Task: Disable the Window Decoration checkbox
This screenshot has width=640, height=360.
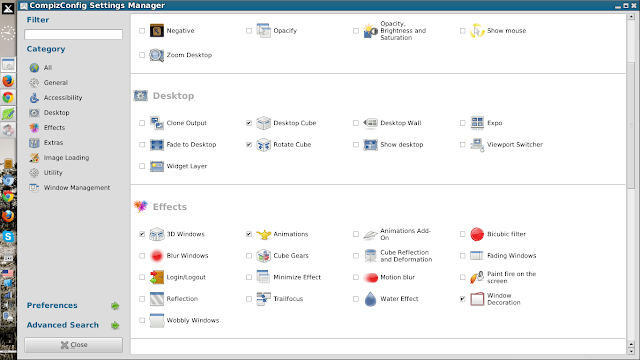Action: pyautogui.click(x=462, y=299)
